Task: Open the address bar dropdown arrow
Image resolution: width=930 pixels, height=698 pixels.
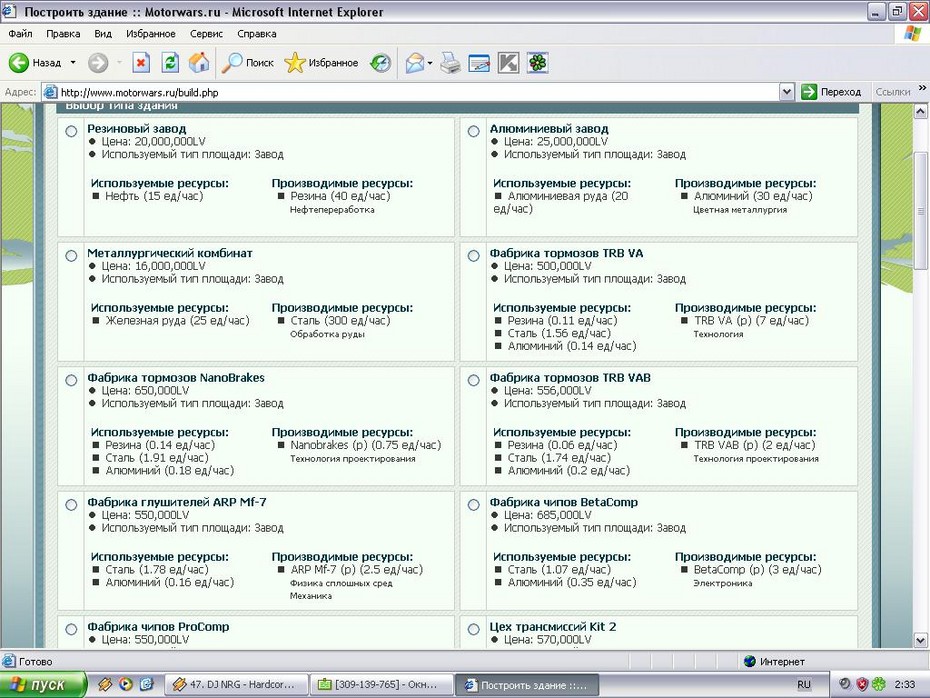Action: point(786,92)
